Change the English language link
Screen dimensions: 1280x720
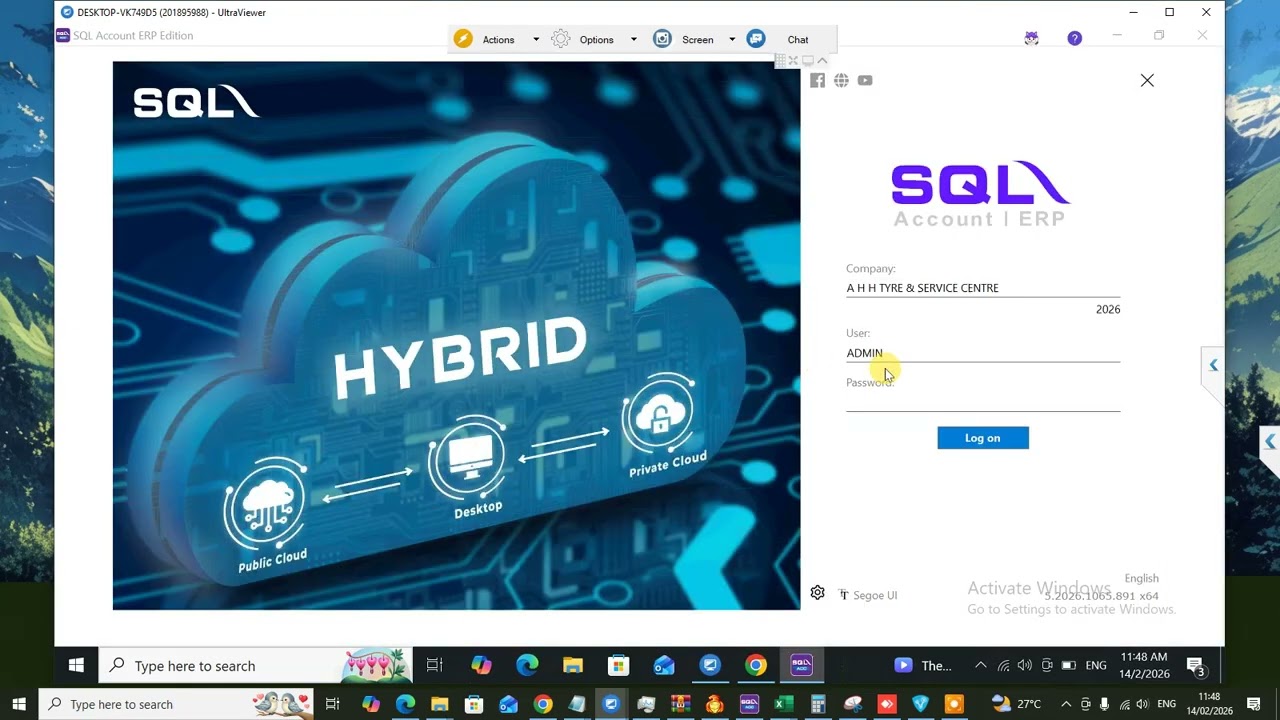1141,578
